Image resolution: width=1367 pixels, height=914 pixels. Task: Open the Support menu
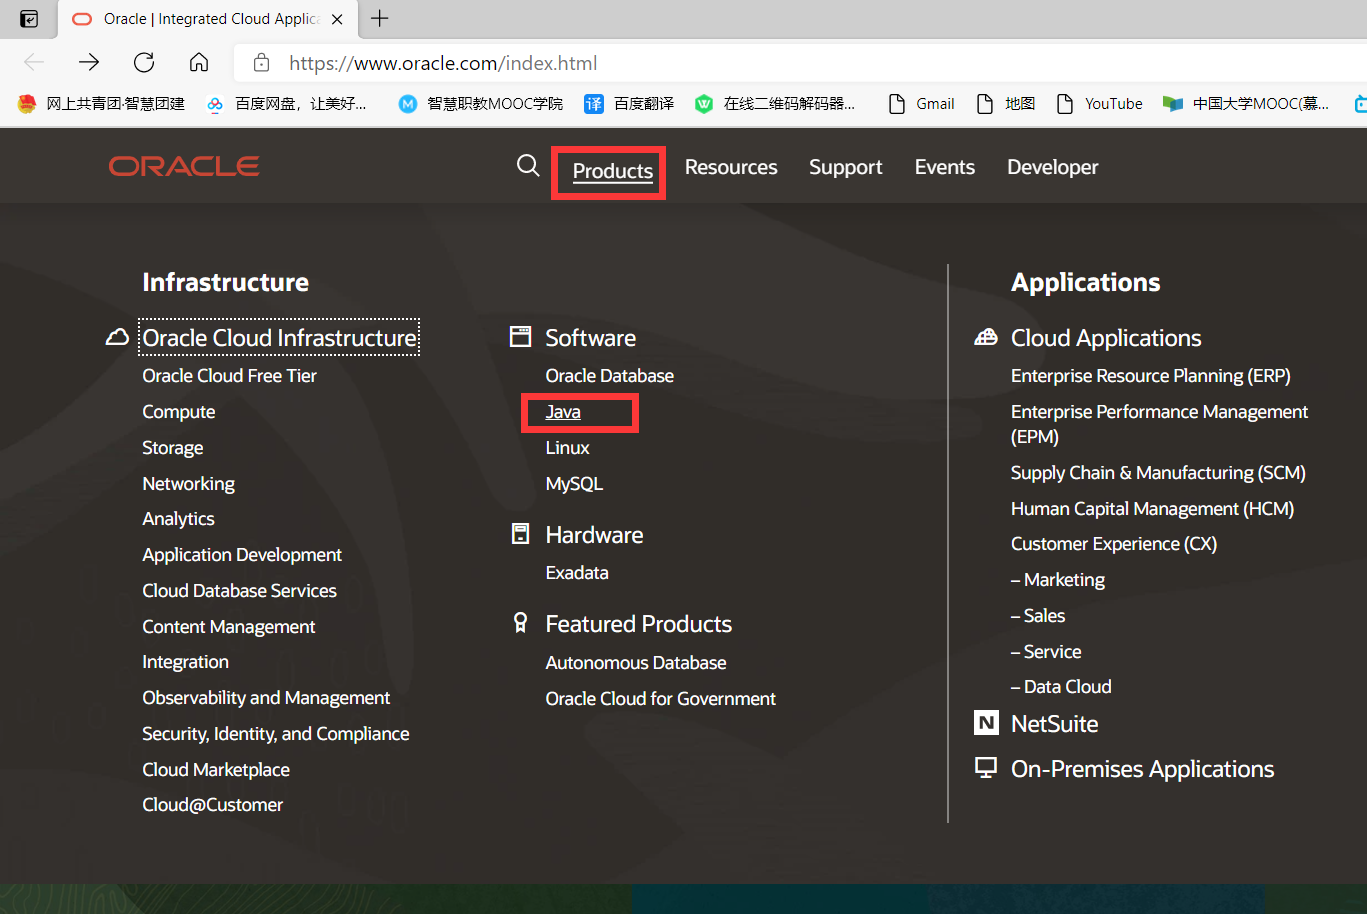[846, 167]
